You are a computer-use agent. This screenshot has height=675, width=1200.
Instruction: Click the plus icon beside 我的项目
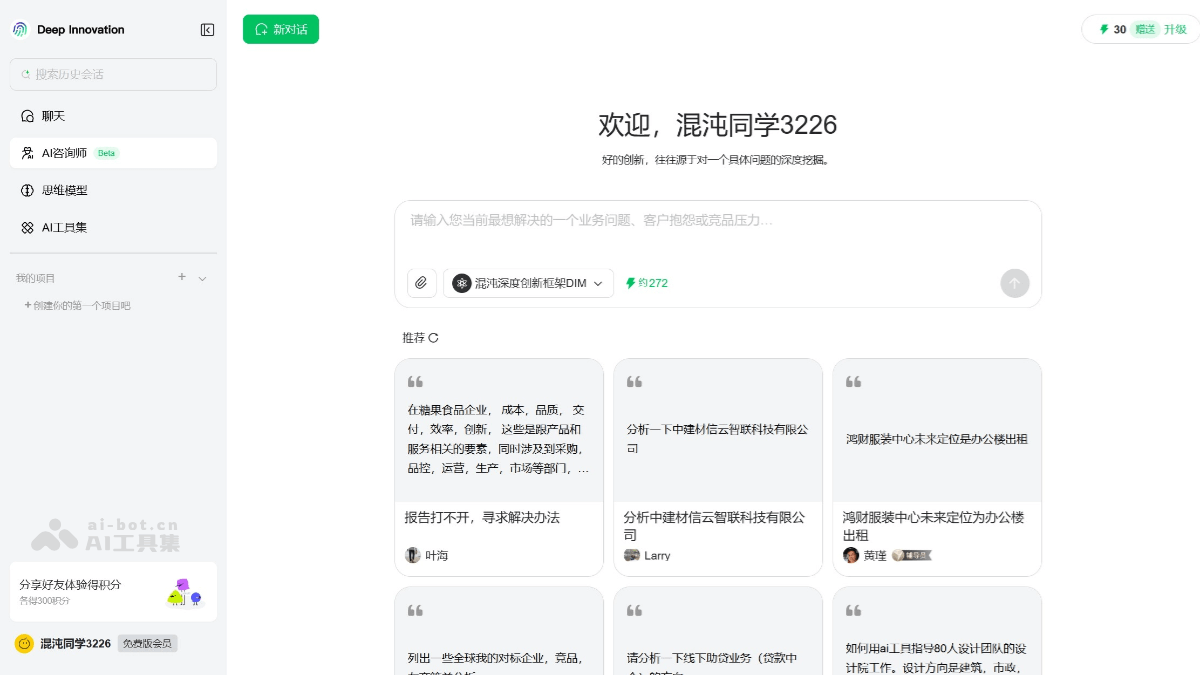(182, 277)
